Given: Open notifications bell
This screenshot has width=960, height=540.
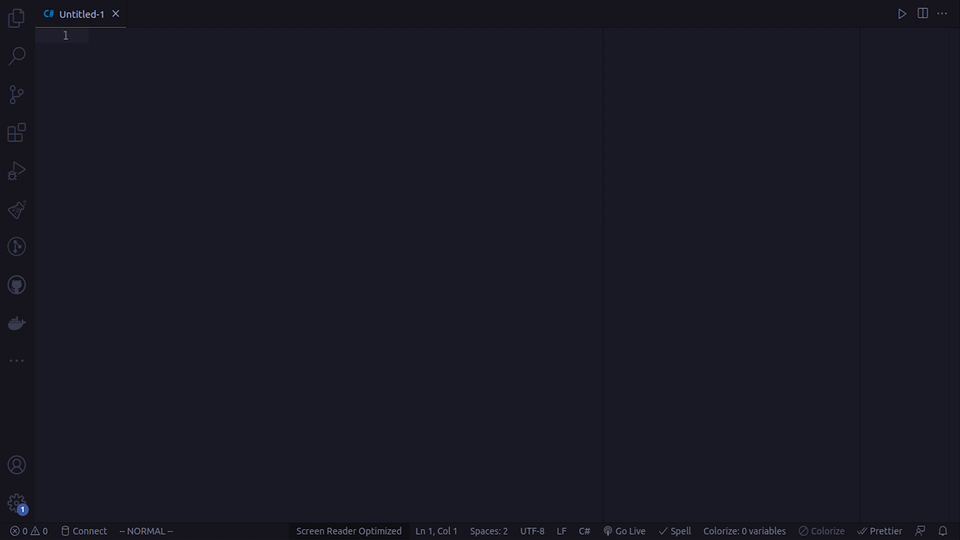Looking at the screenshot, I should coord(943,531).
